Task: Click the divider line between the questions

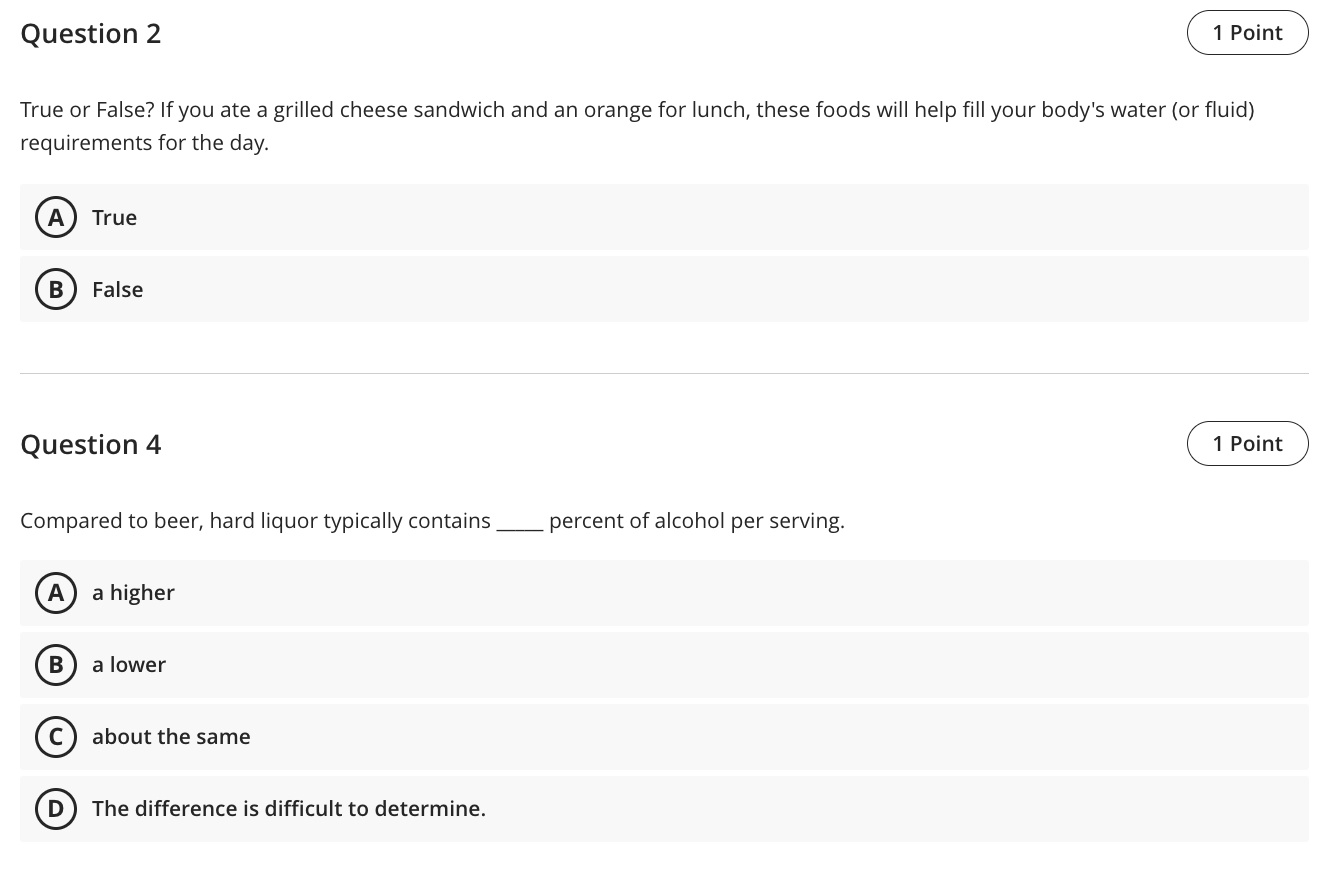Action: click(664, 374)
